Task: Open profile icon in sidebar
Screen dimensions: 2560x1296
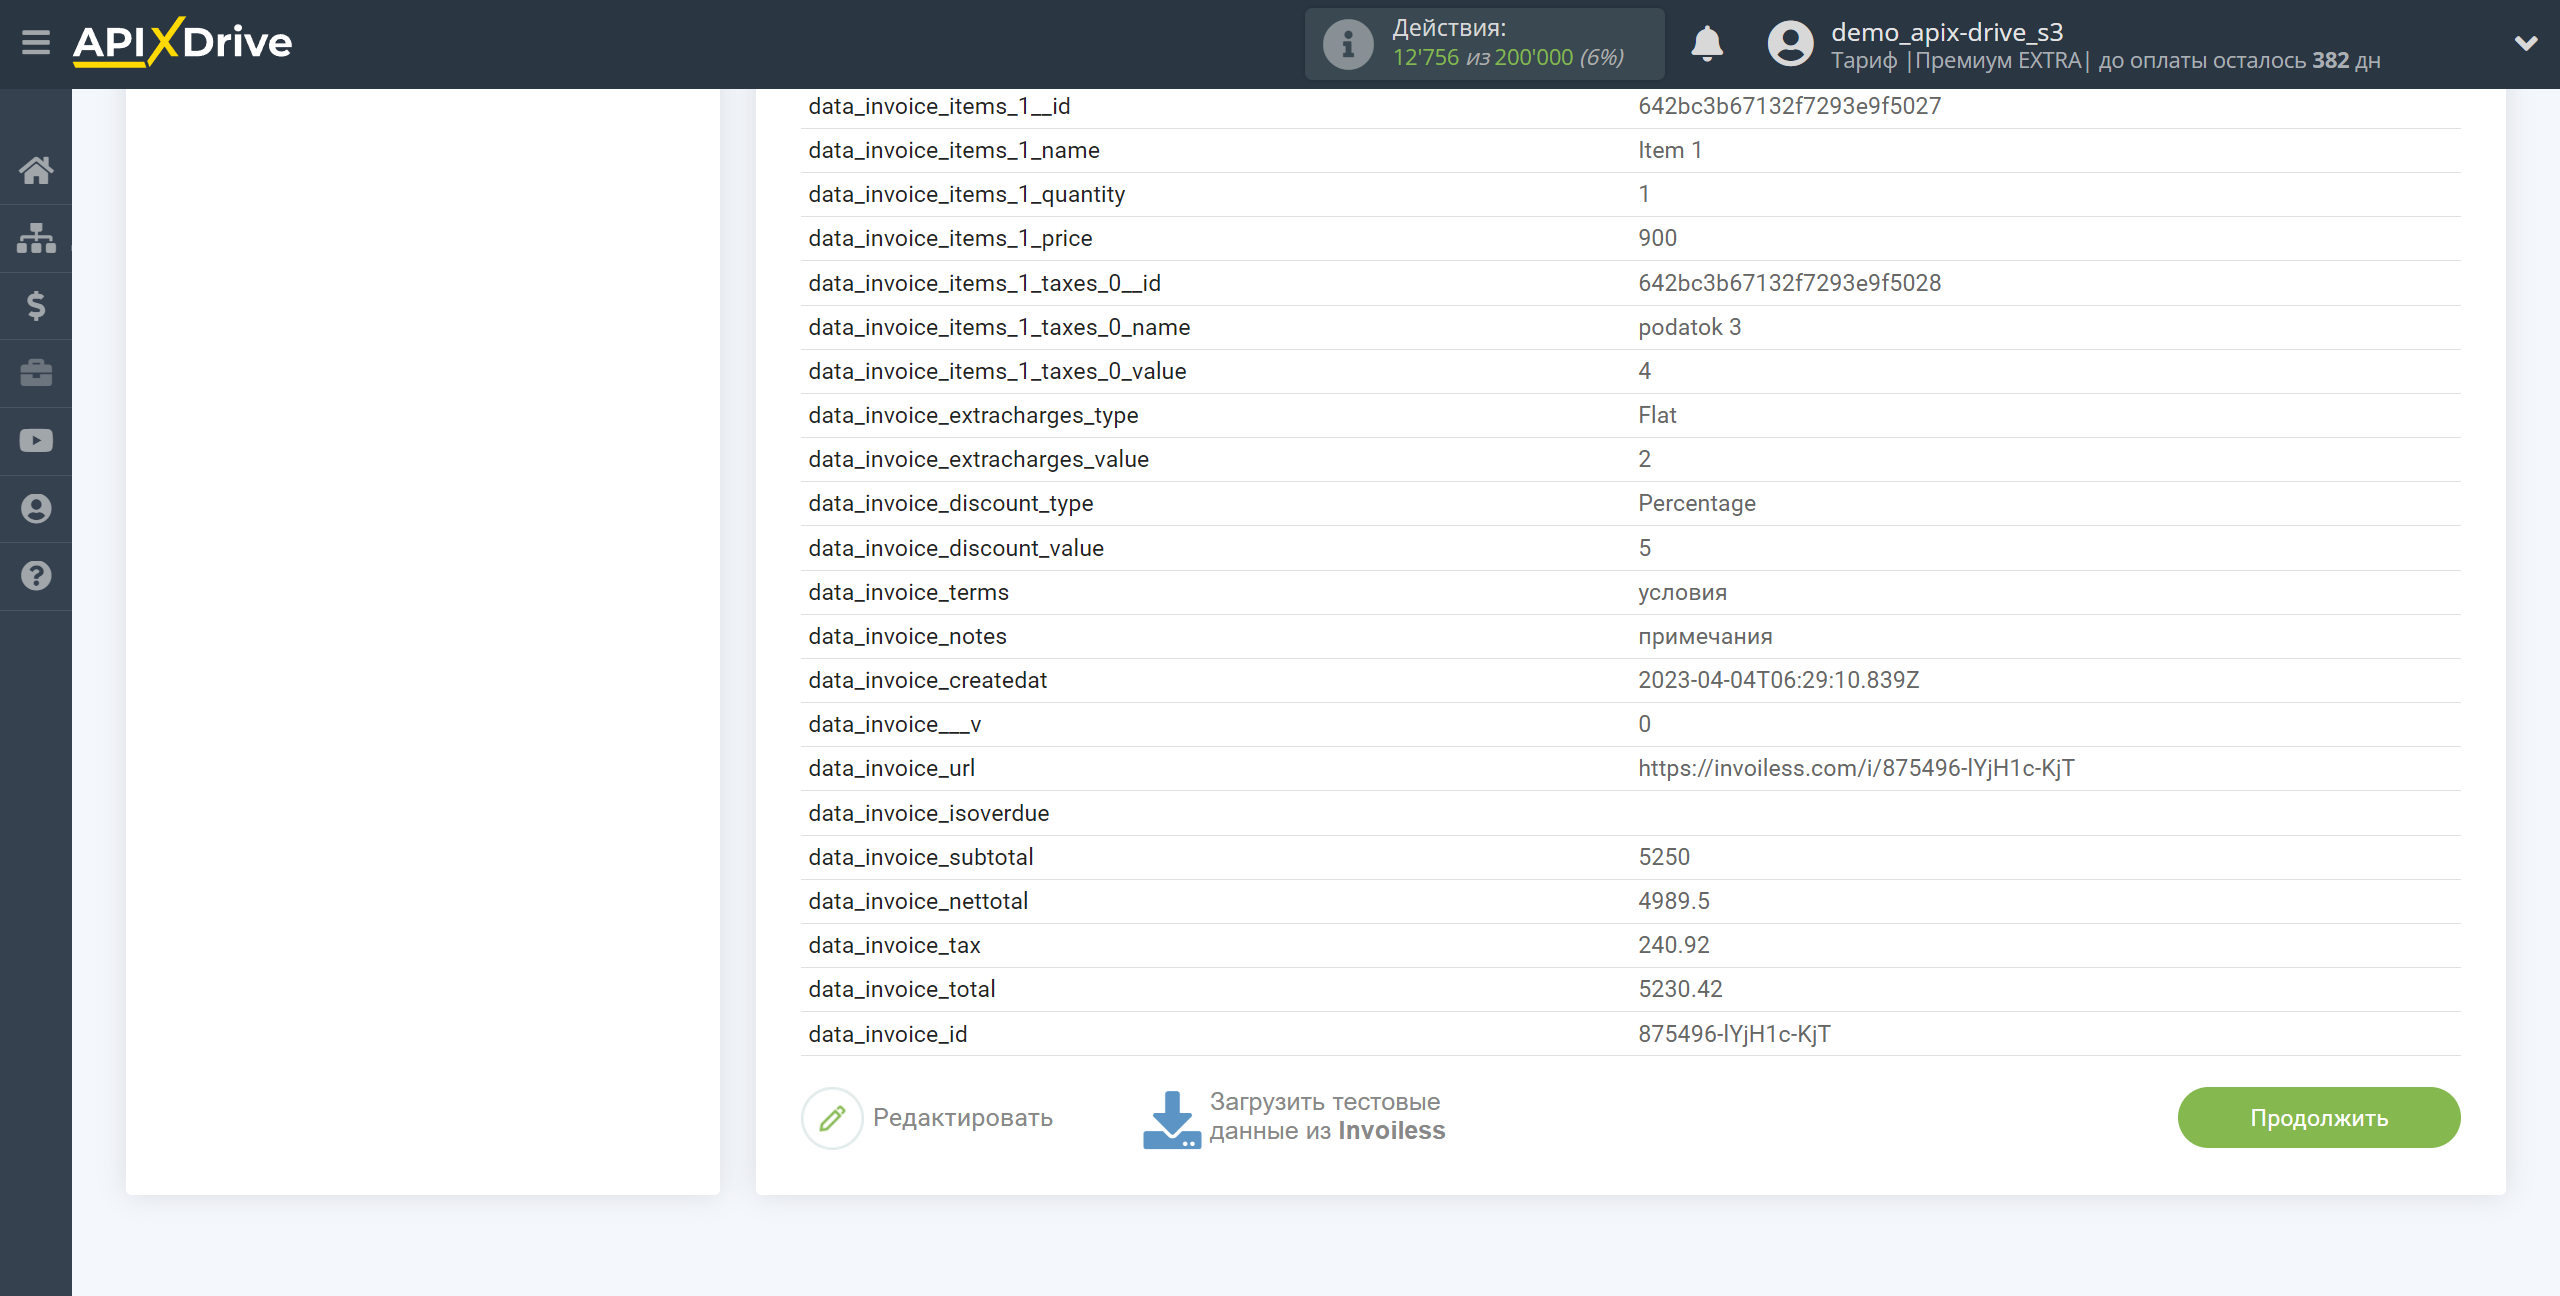Action: pyautogui.click(x=36, y=508)
